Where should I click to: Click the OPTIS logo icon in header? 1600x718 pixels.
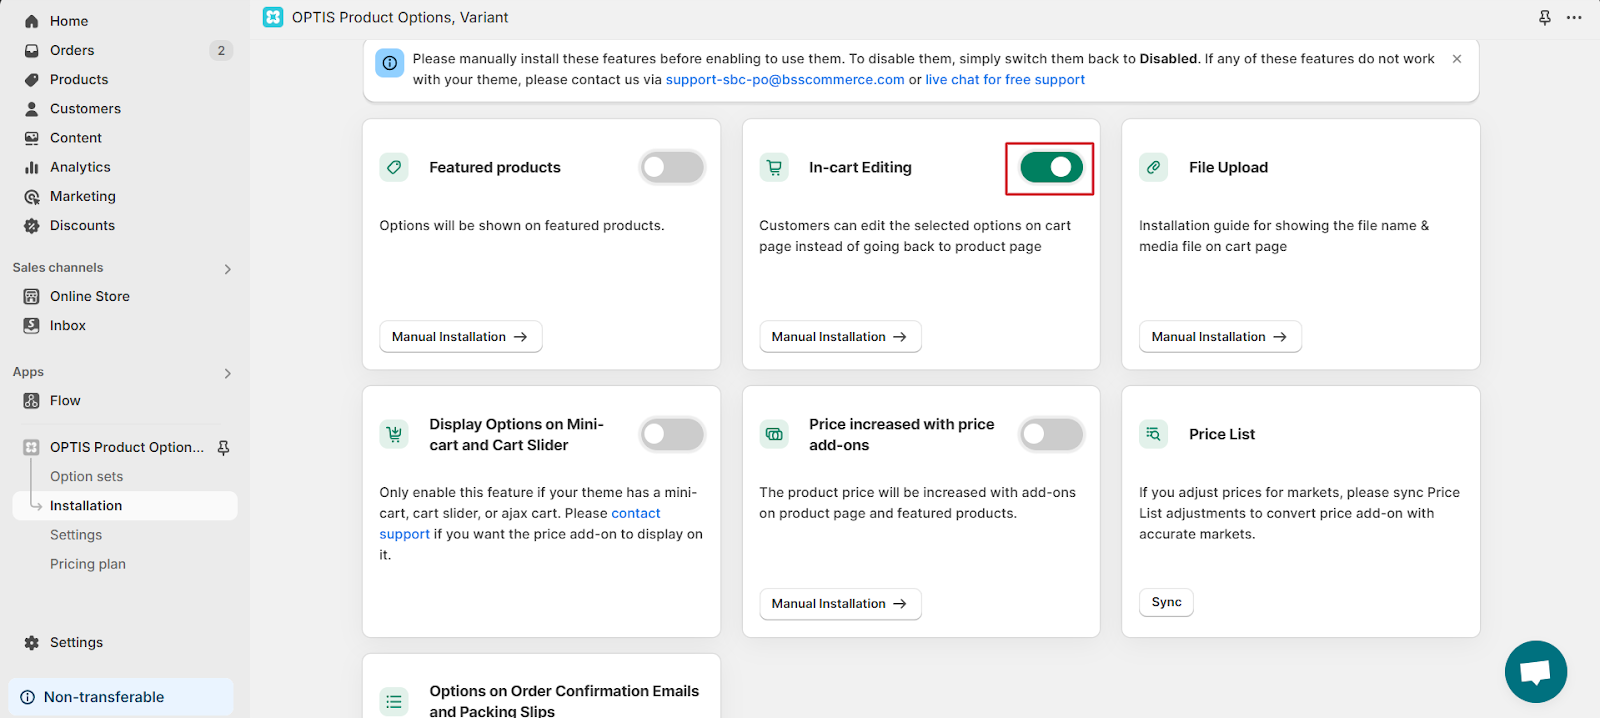point(273,17)
